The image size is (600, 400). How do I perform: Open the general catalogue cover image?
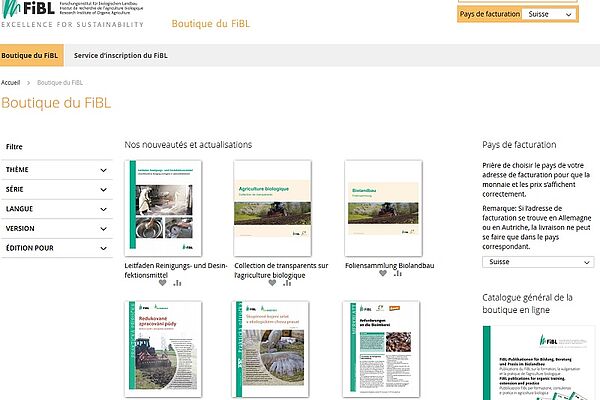539,363
